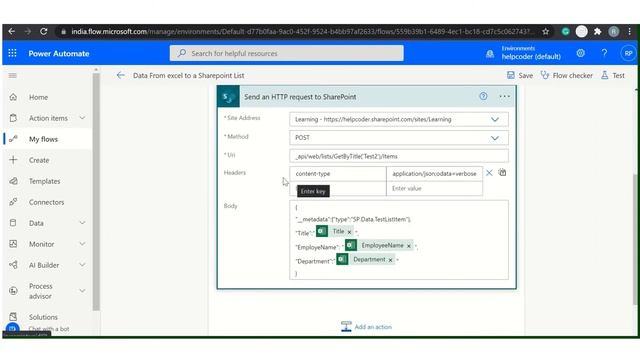
Task: Click the Excel icon on EmployeeName token
Action: click(x=351, y=245)
